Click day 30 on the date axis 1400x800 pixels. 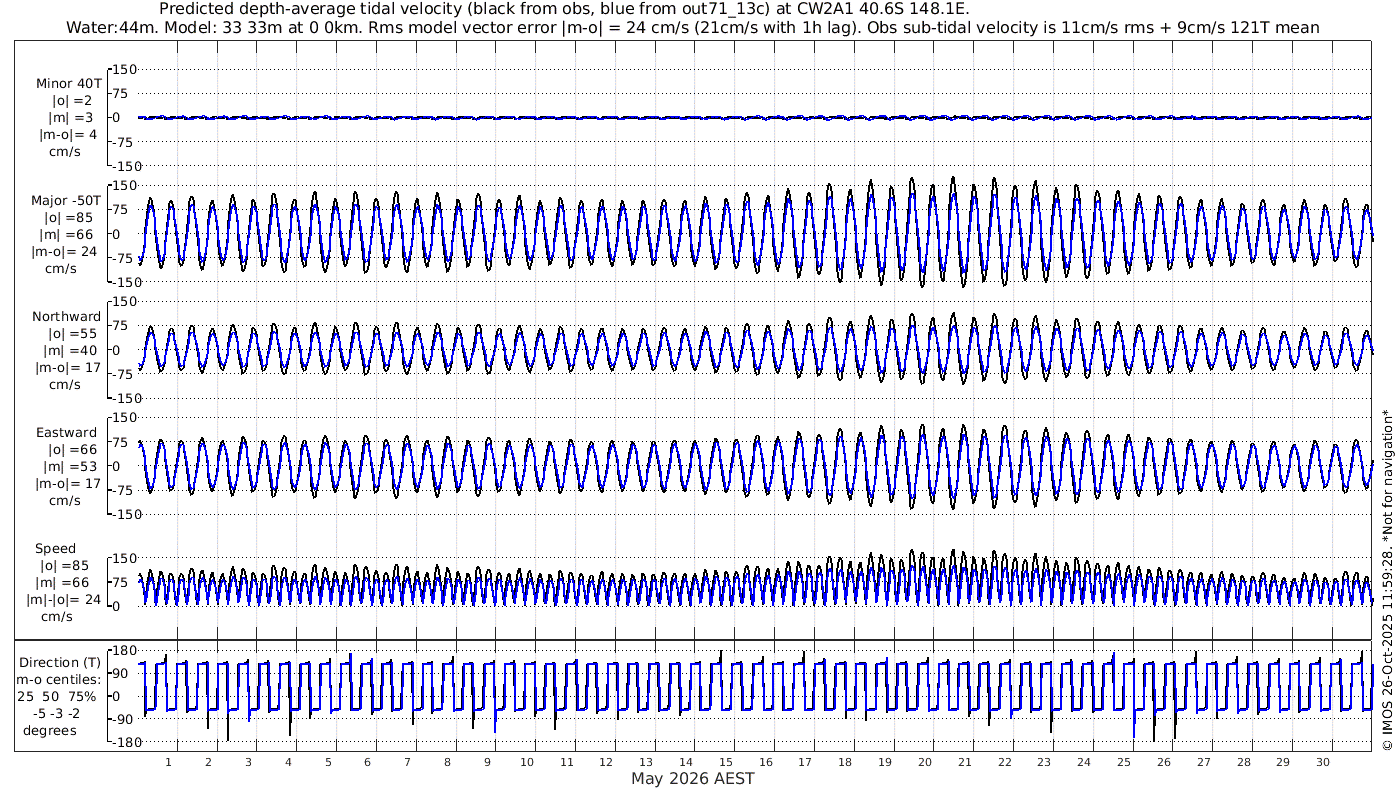tap(1322, 762)
